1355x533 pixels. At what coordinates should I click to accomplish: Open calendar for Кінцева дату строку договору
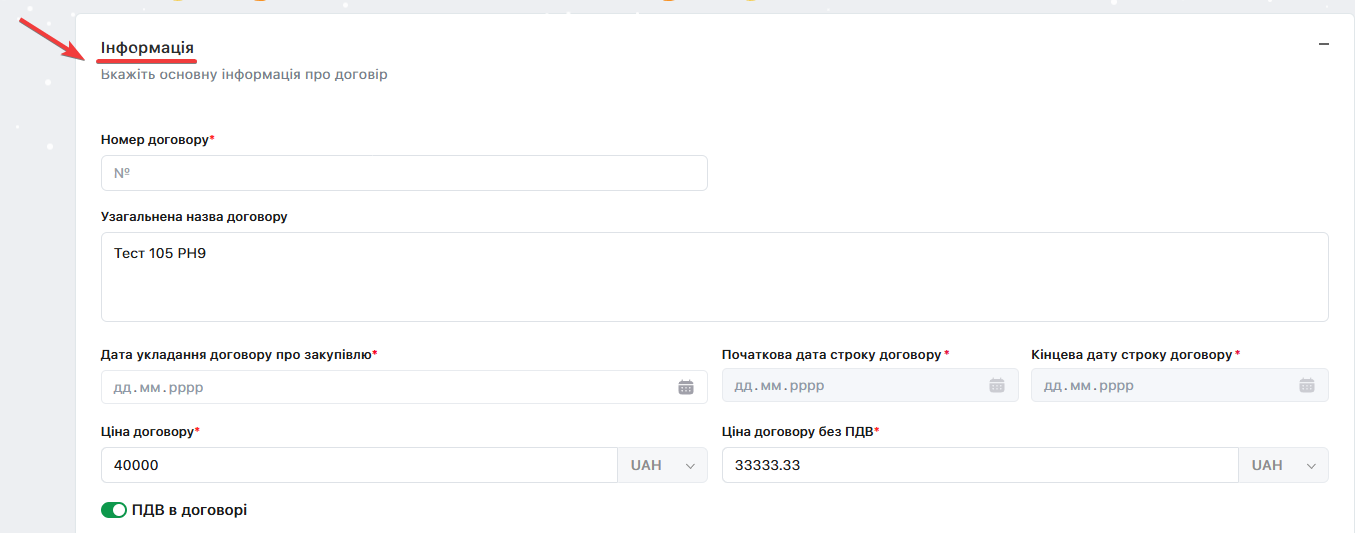tap(1306, 385)
